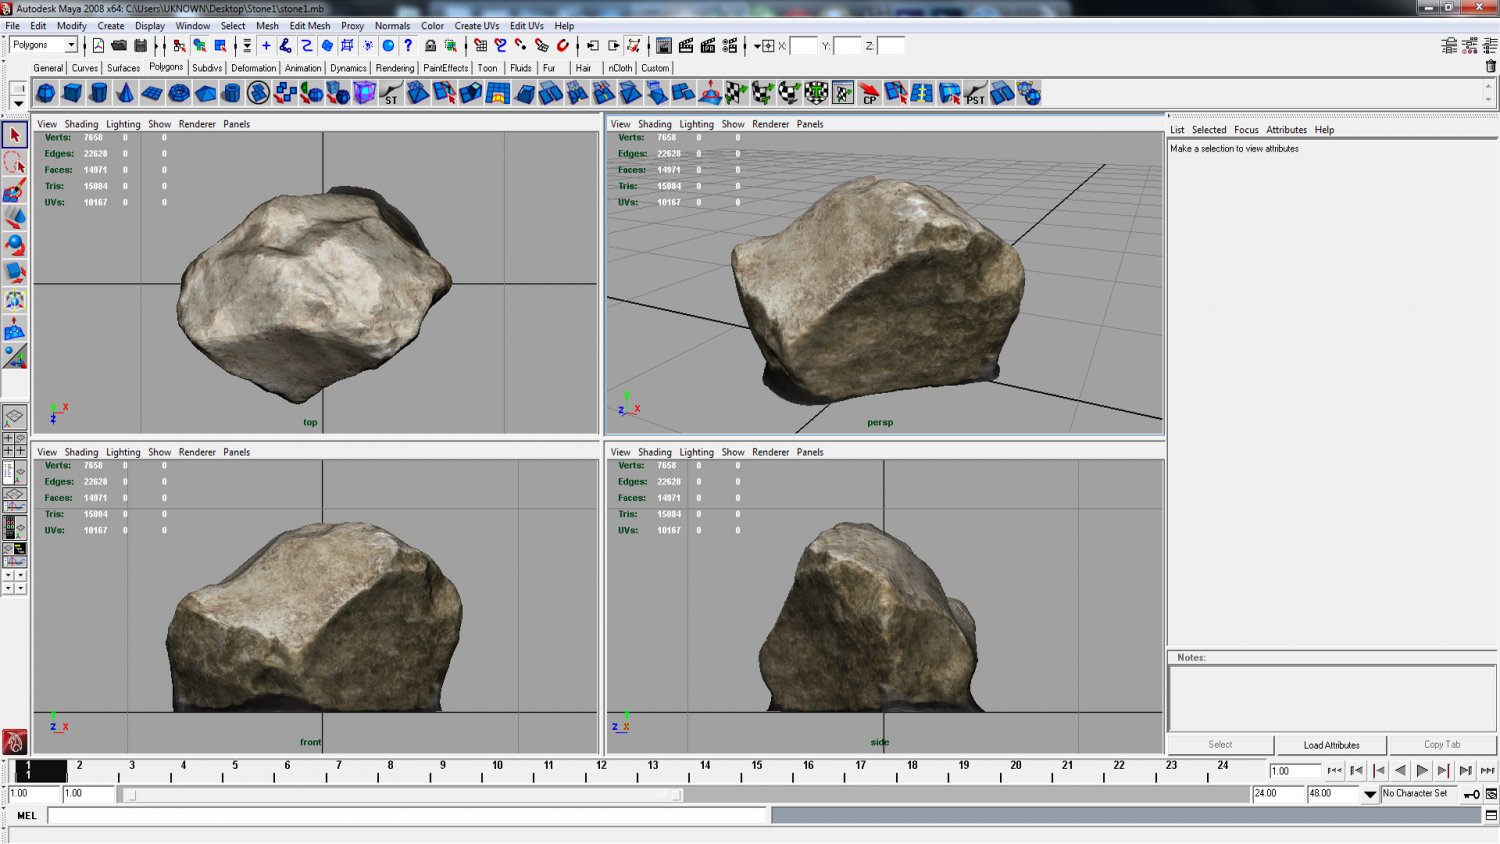Create a polygon cube from shelf

click(72, 93)
